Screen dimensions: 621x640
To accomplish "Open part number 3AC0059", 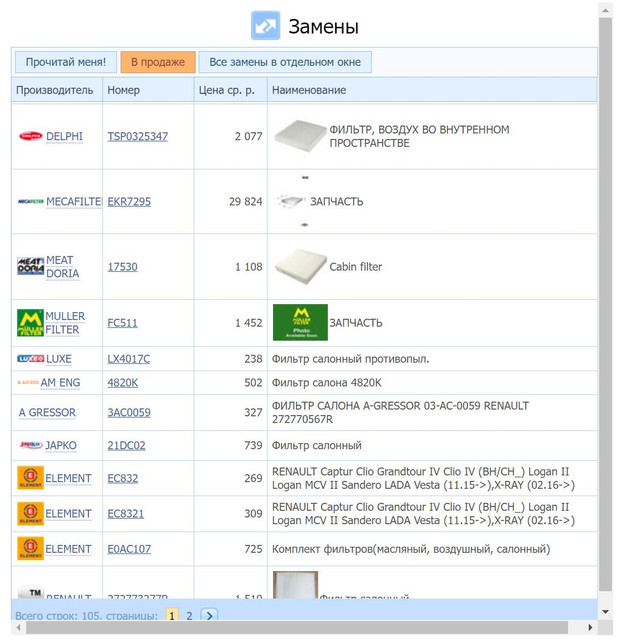I will coord(129,413).
